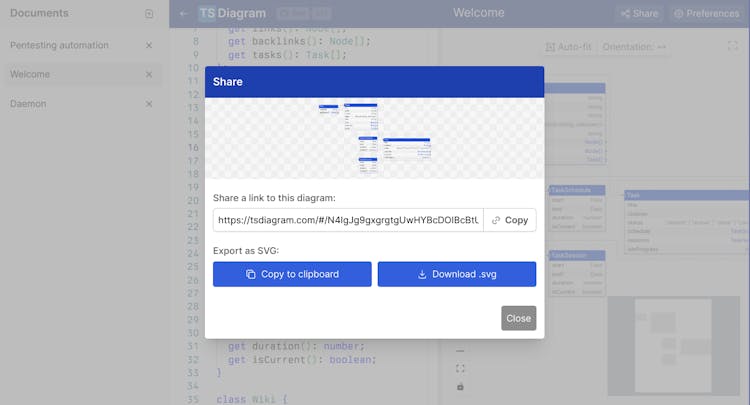Click the back arrow in the header
Viewport: 750px width, 405px height.
pyautogui.click(x=184, y=13)
